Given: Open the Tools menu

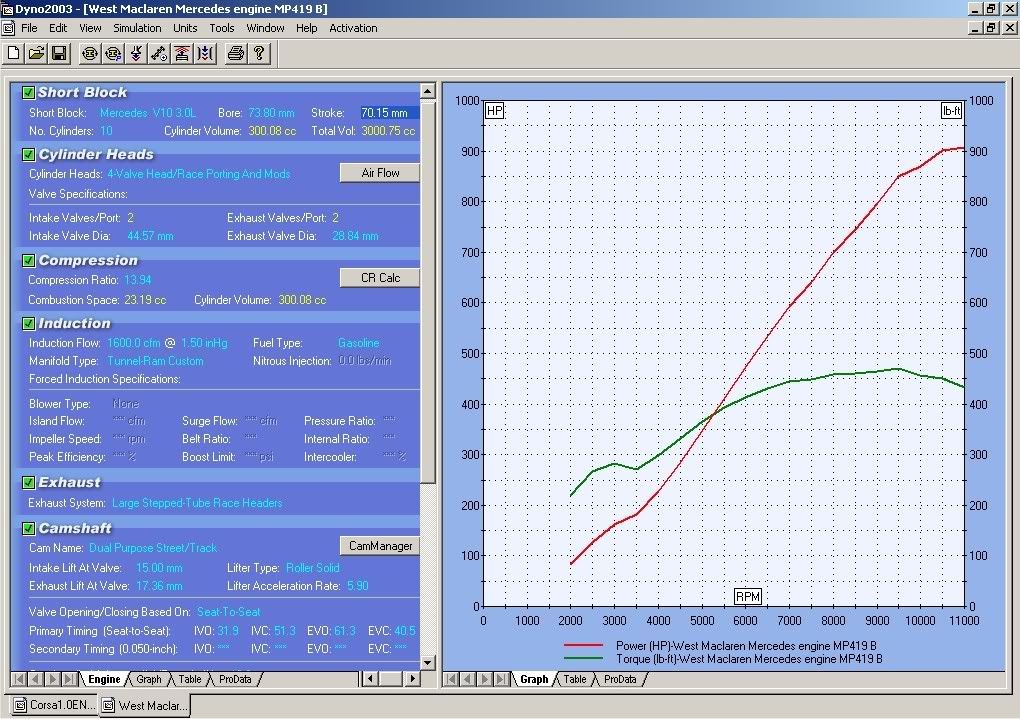Looking at the screenshot, I should [x=222, y=28].
